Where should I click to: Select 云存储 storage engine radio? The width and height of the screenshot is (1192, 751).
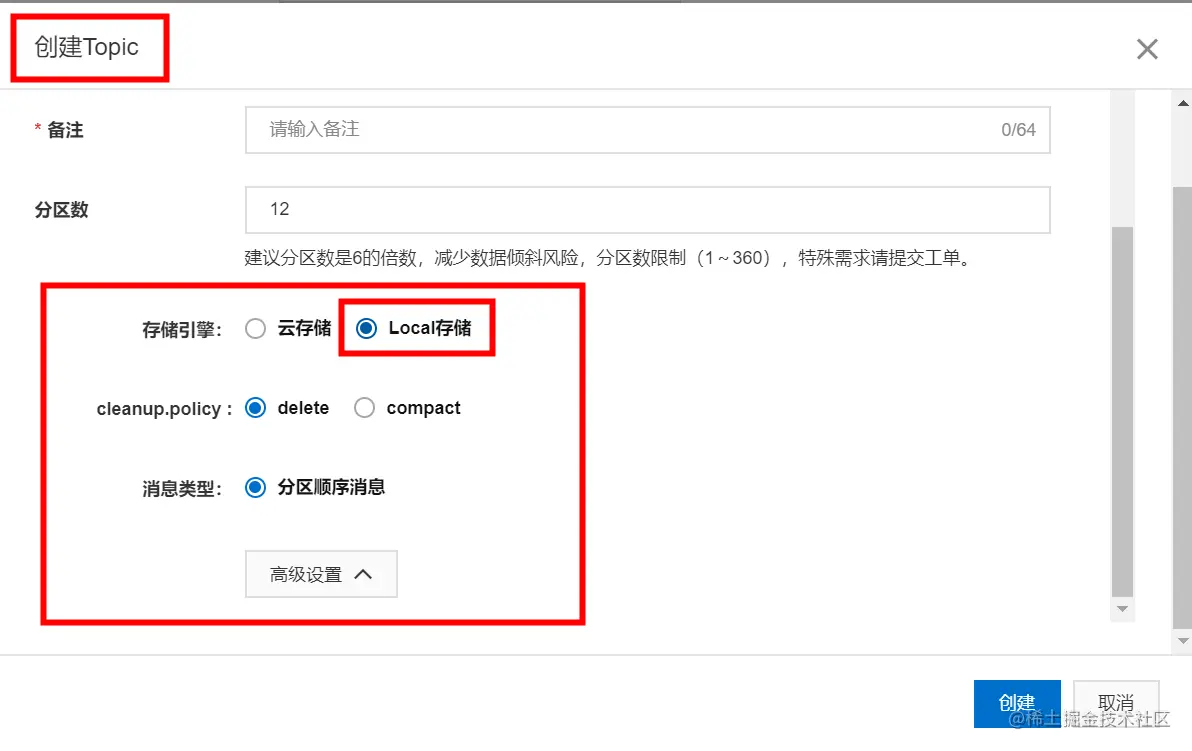[255, 328]
